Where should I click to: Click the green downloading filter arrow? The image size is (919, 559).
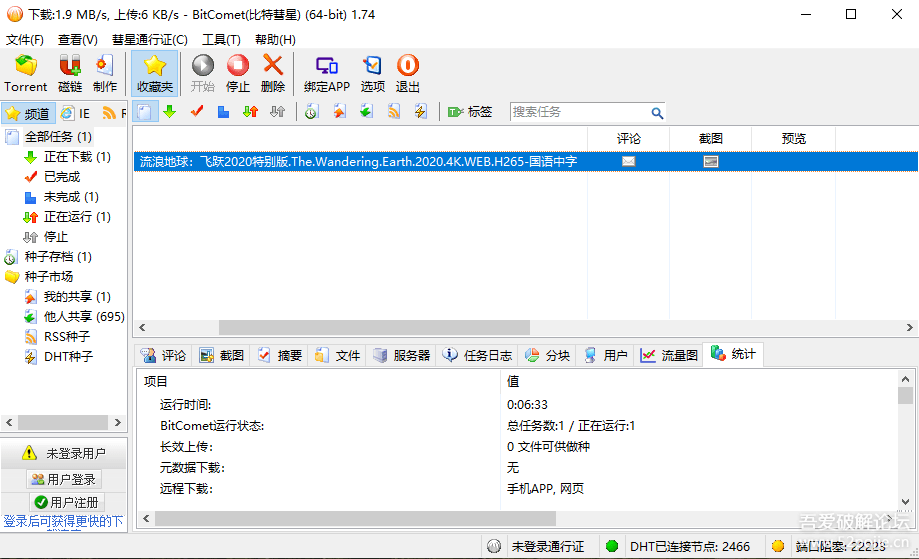point(170,111)
